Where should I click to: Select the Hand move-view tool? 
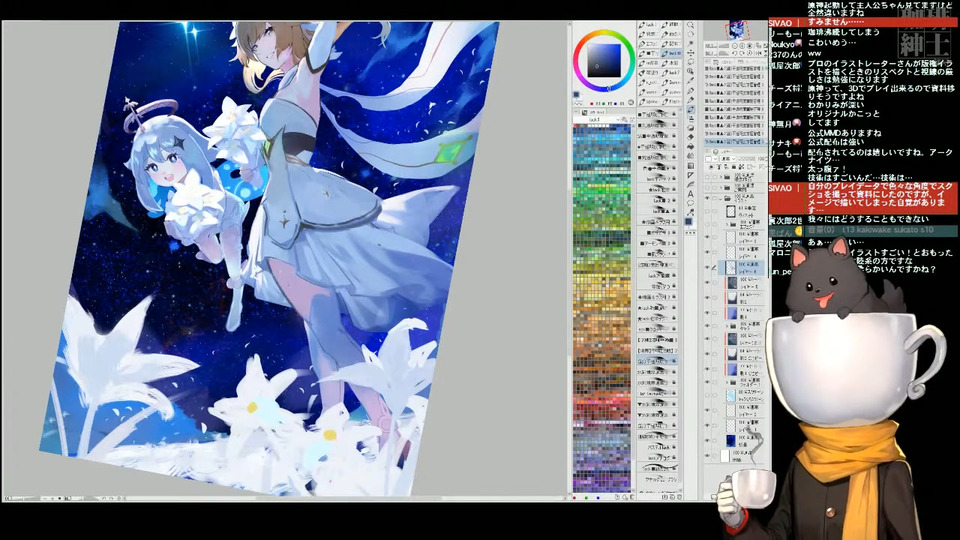pyautogui.click(x=691, y=34)
